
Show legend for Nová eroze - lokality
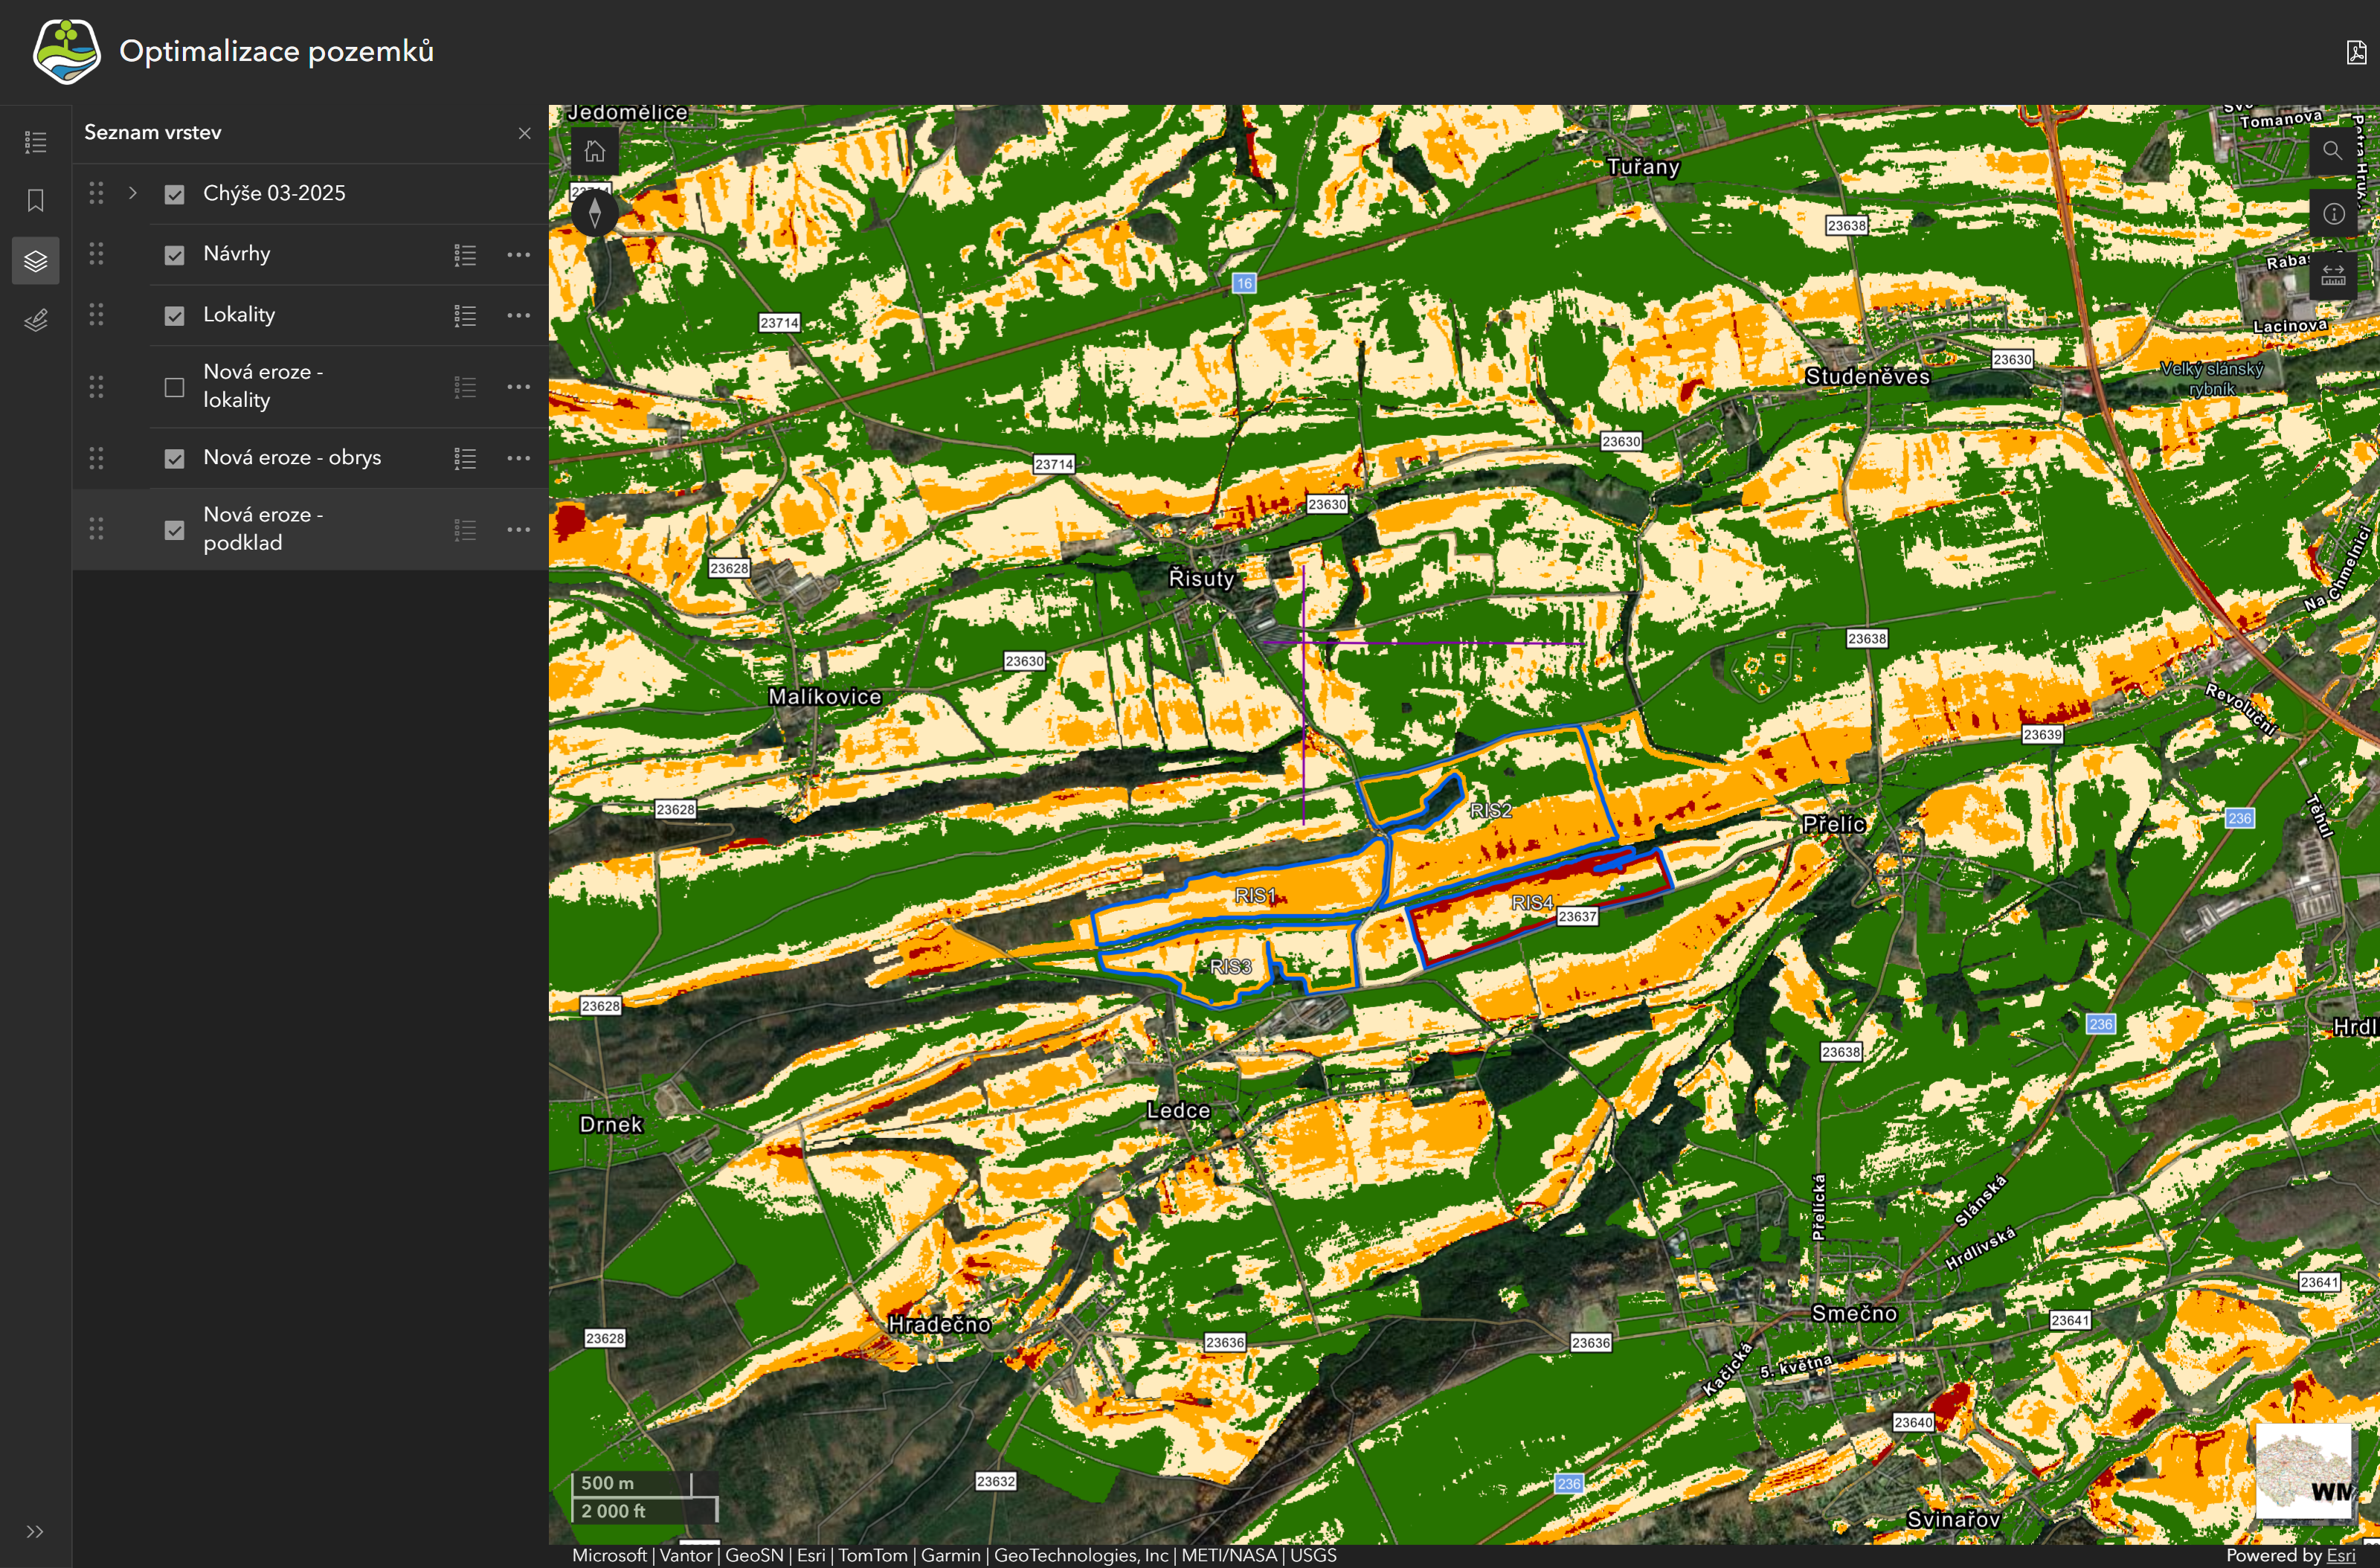click(x=465, y=387)
